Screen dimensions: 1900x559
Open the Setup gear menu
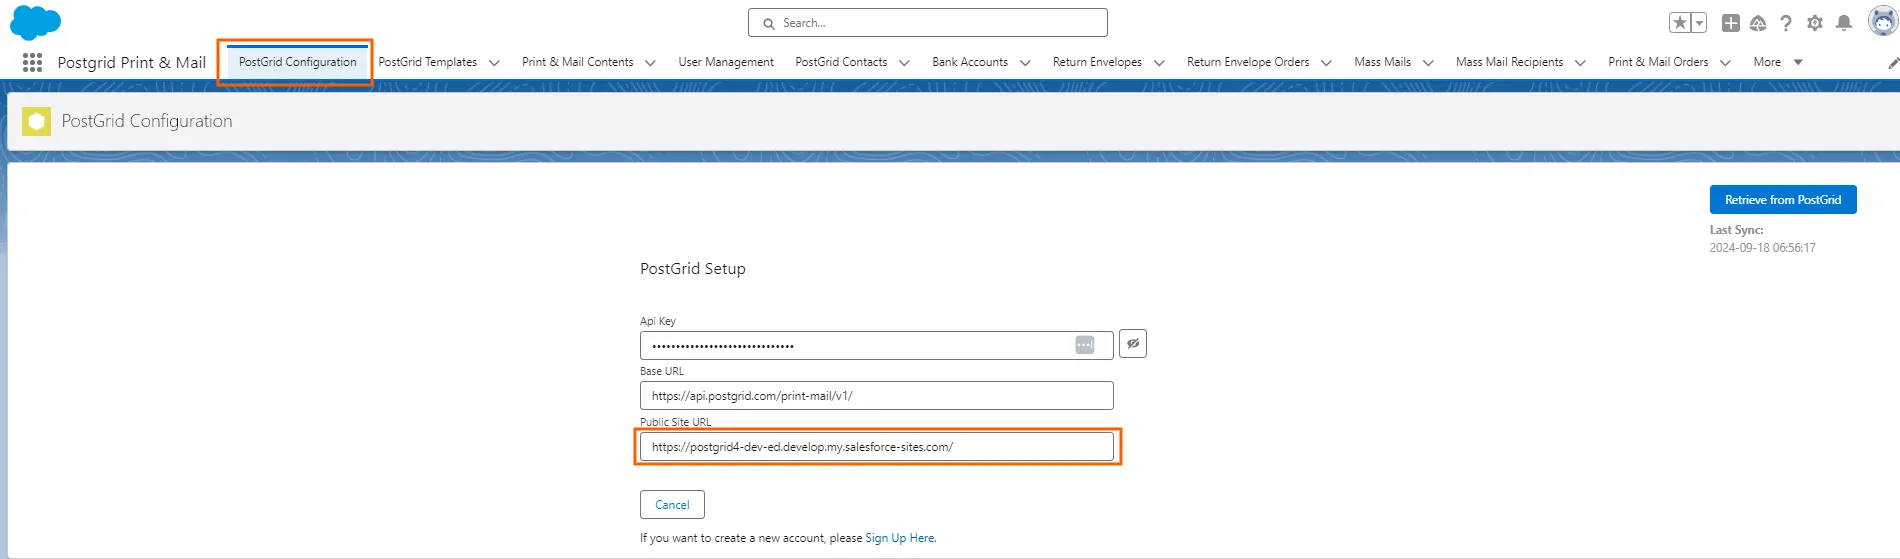(1815, 23)
